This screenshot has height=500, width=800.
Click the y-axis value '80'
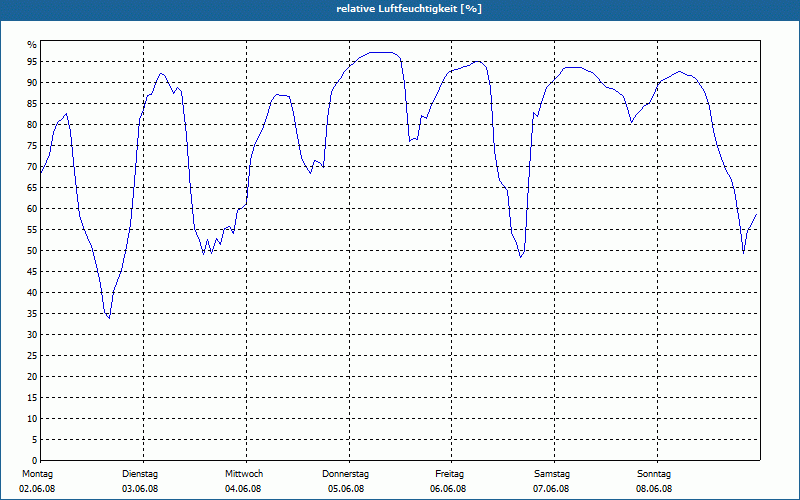(32, 124)
